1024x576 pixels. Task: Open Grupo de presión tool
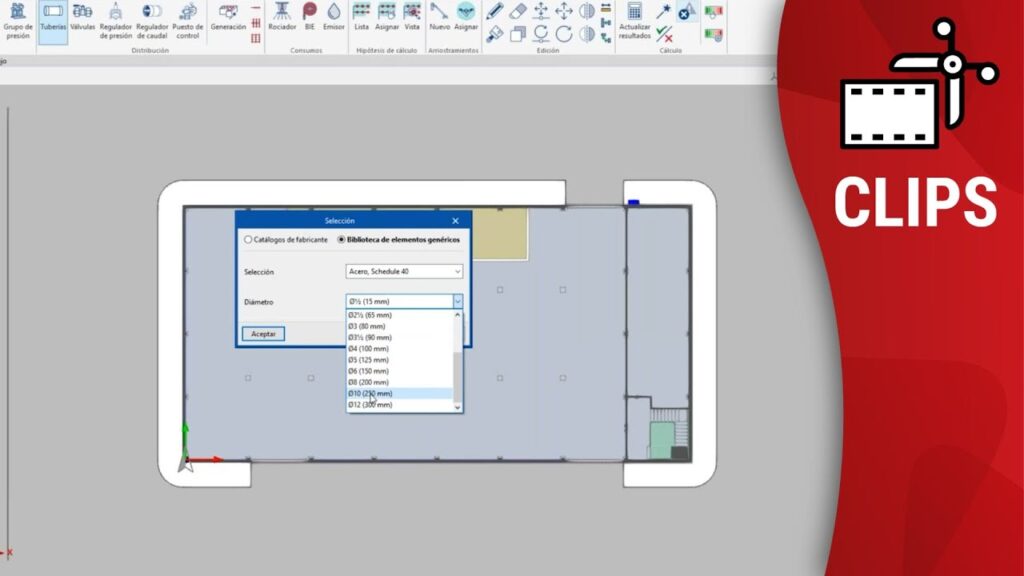click(18, 20)
